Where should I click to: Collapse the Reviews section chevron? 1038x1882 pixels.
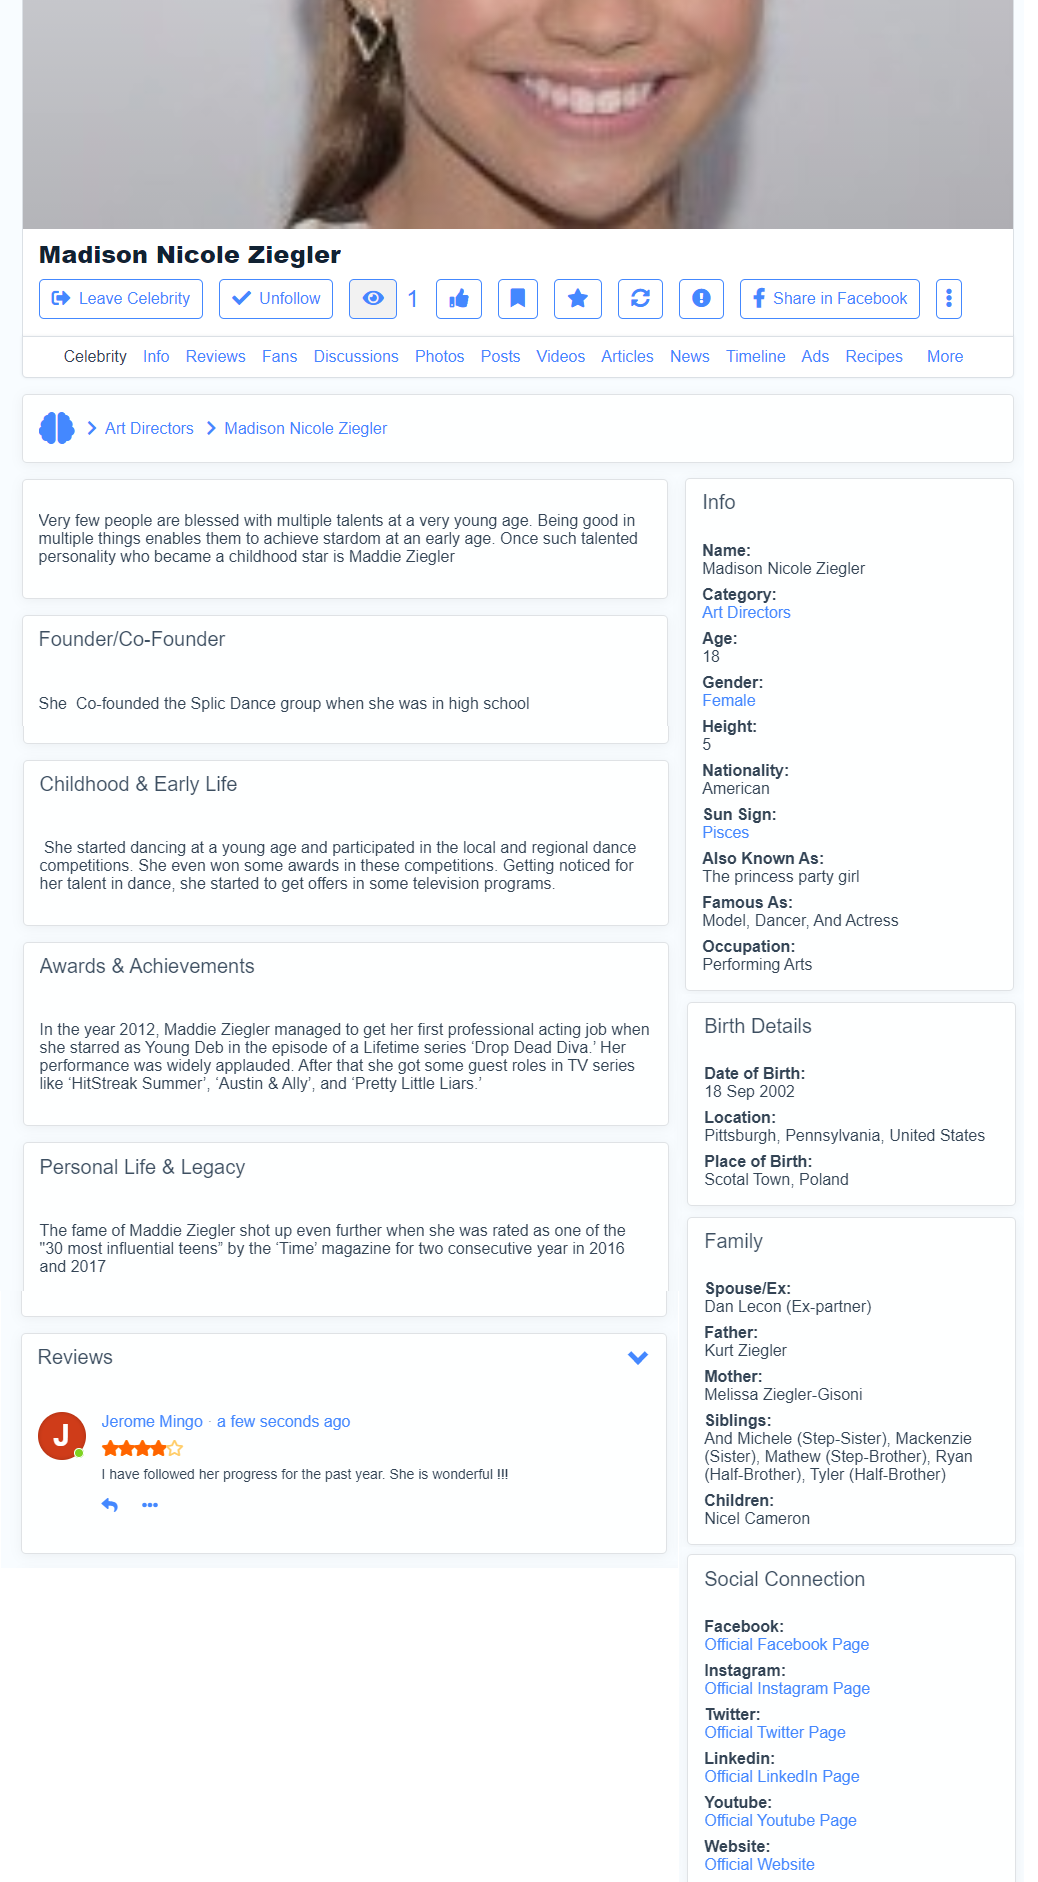point(638,1358)
